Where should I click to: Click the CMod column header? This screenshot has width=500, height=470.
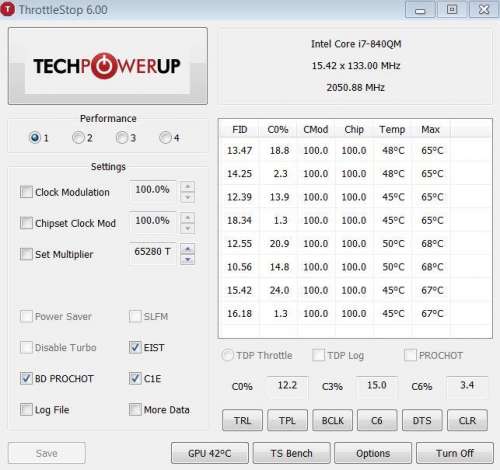coord(316,129)
